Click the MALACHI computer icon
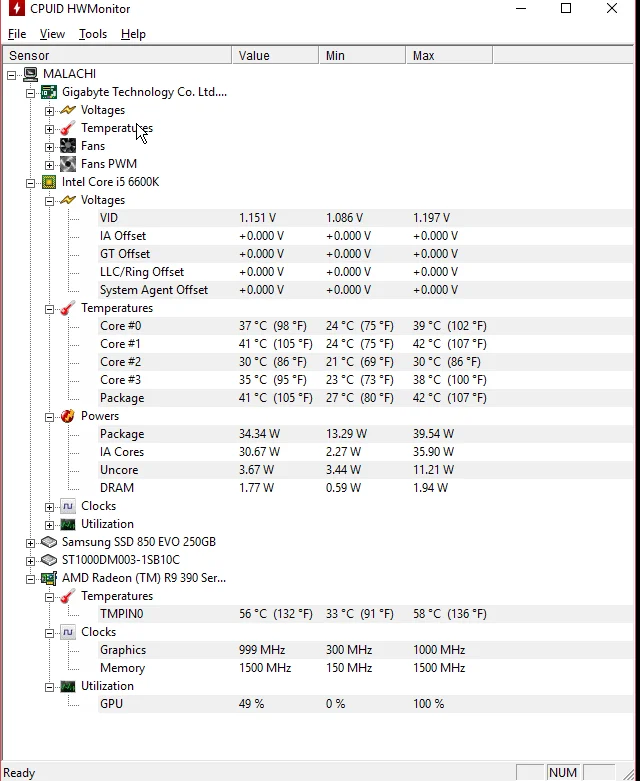Screen dimensions: 640x781 30,74
